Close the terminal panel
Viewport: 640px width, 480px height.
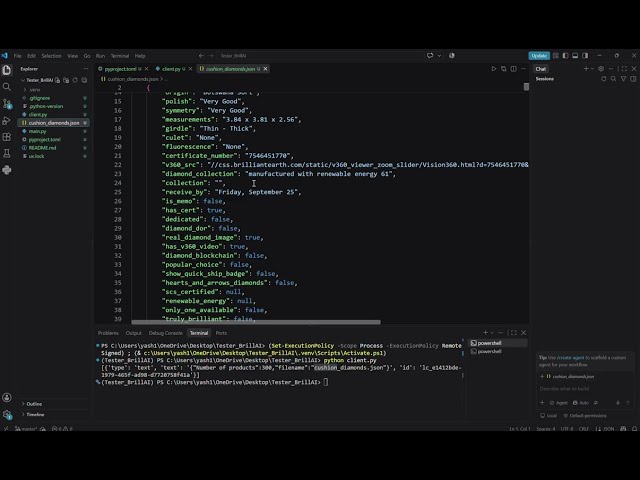tap(524, 333)
